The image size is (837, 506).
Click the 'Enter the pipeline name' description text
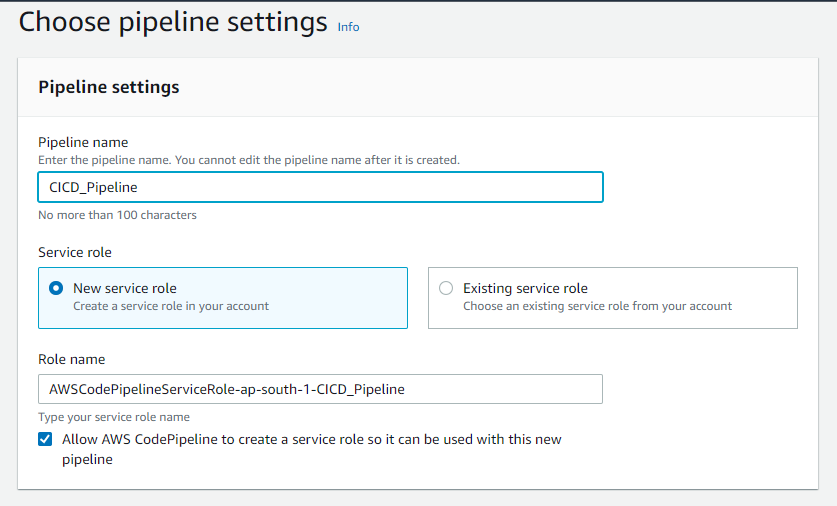tap(249, 160)
